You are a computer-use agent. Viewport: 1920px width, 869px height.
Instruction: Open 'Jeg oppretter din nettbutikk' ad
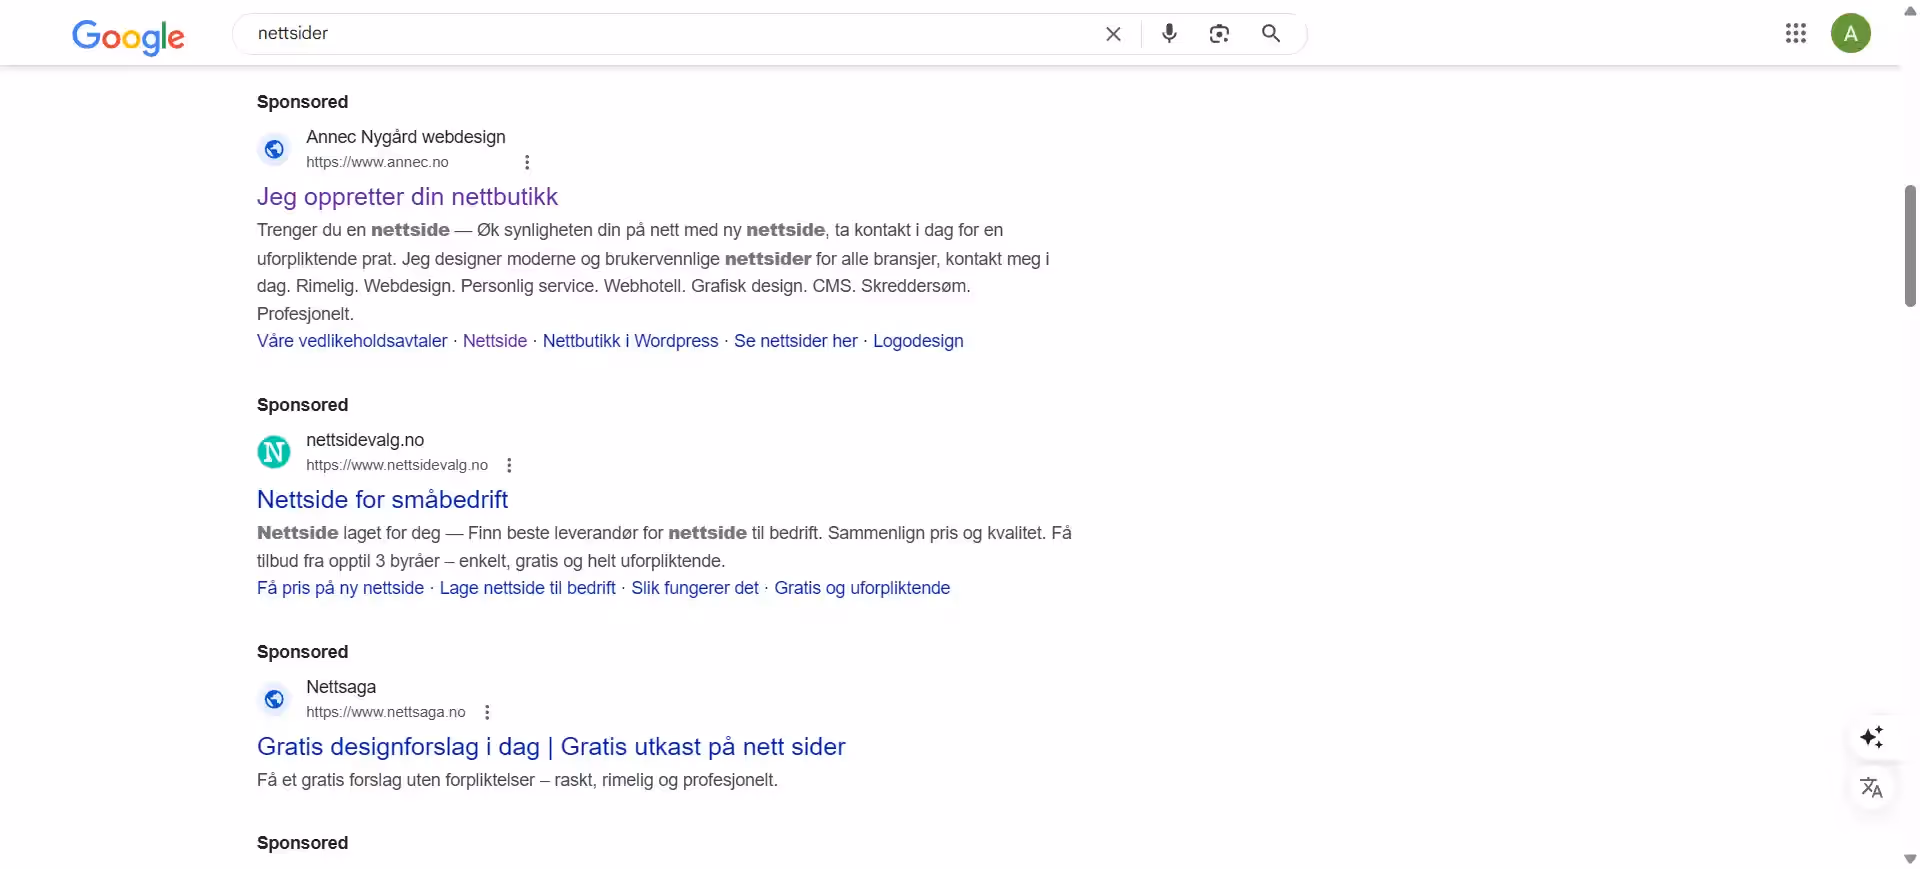[x=407, y=197]
